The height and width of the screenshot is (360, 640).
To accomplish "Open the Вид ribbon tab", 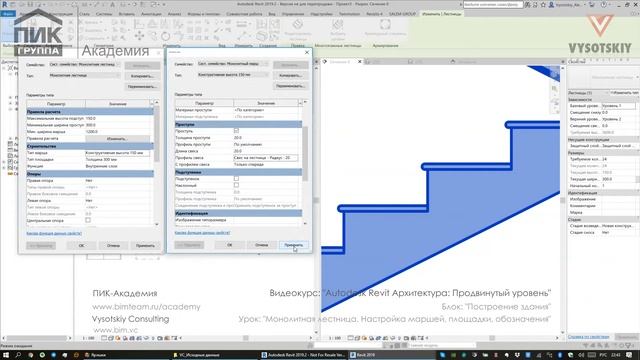I will tap(271, 14).
